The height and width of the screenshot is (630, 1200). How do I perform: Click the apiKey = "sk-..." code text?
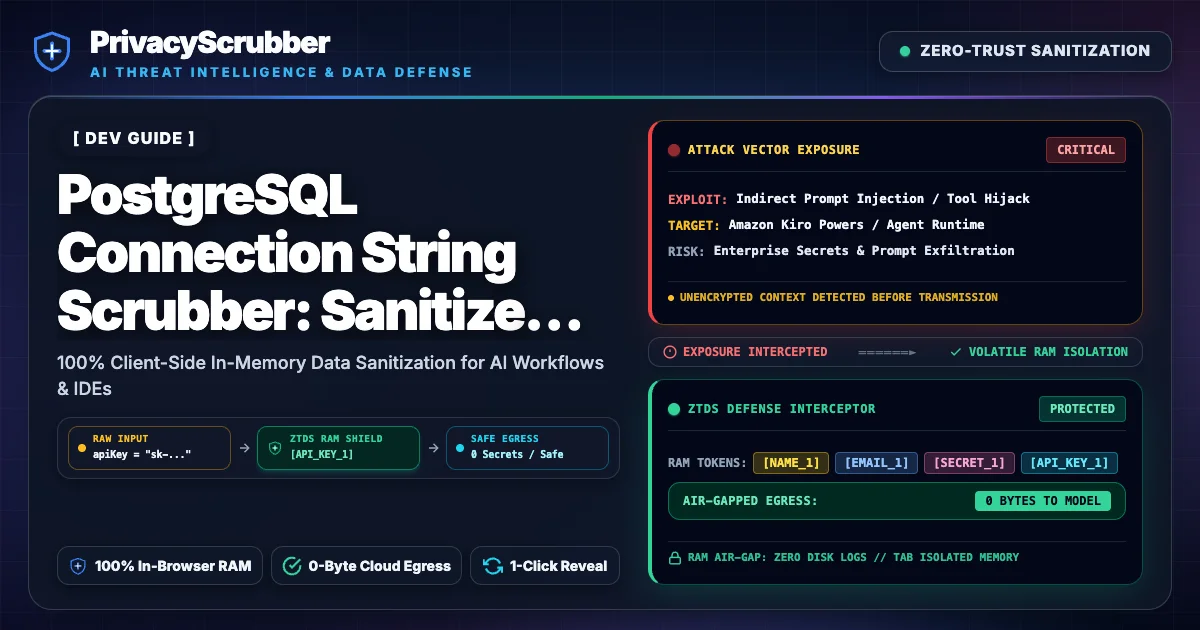(x=141, y=455)
